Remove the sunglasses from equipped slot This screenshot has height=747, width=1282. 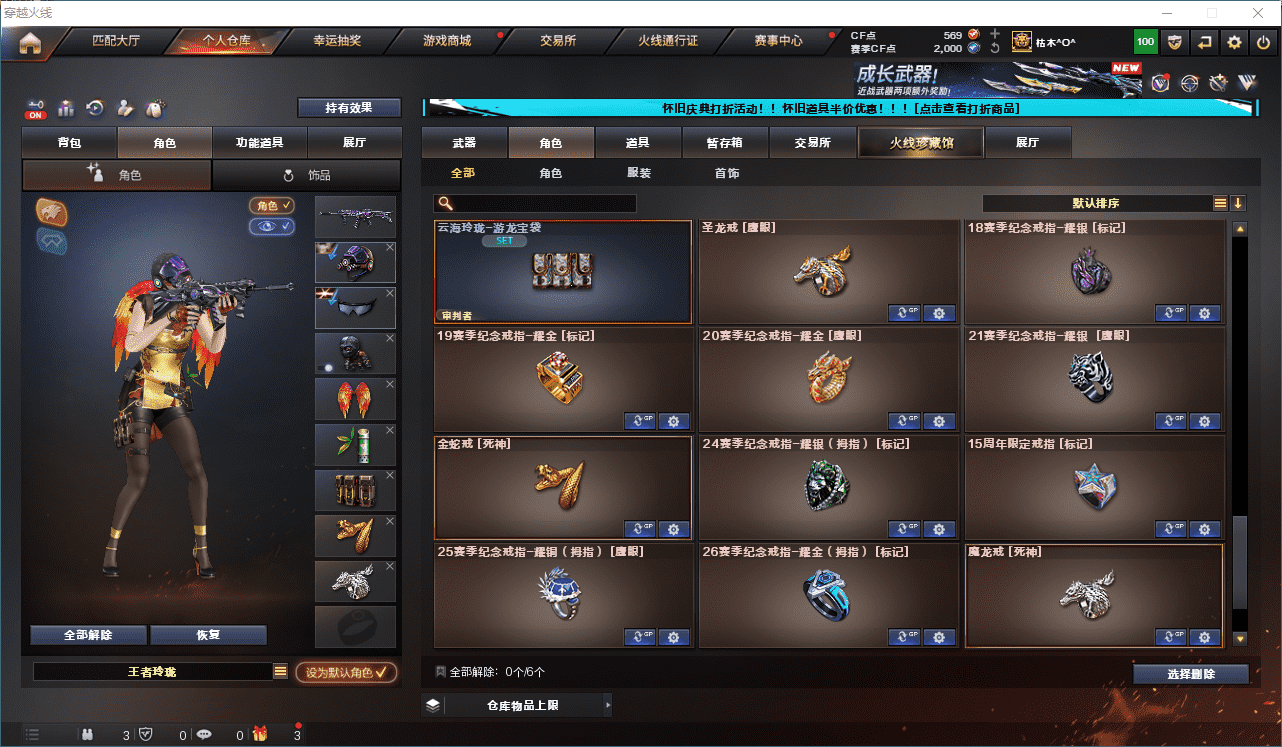tap(390, 294)
